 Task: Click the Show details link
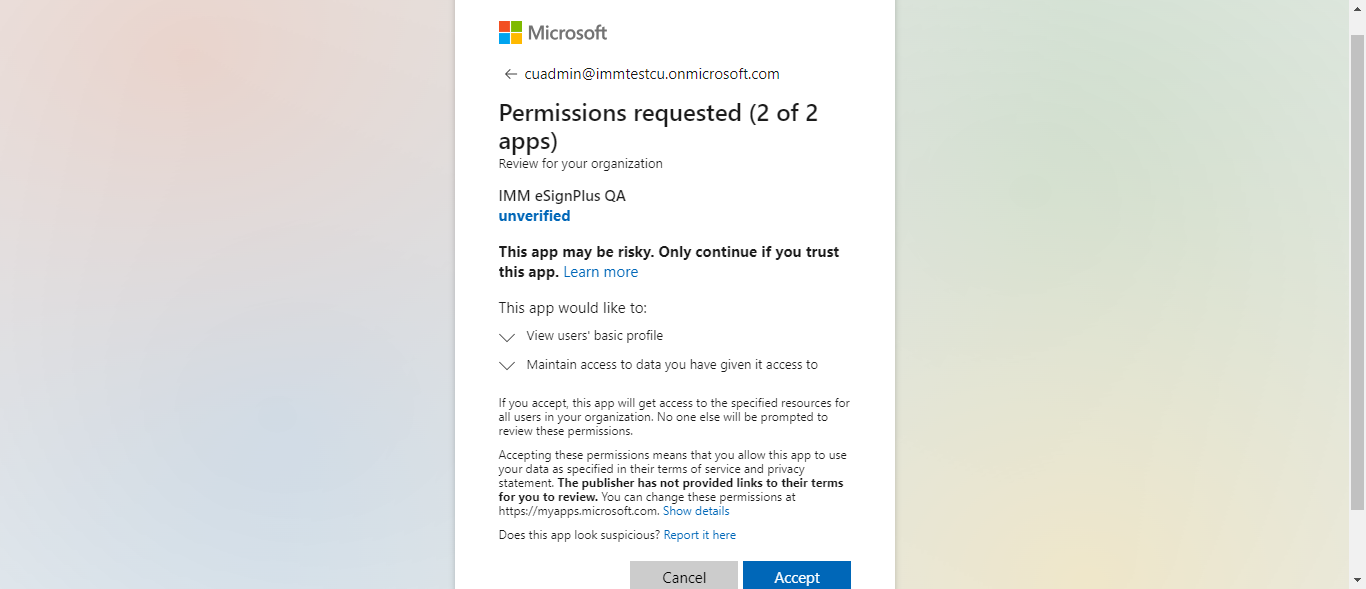pyautogui.click(x=696, y=511)
